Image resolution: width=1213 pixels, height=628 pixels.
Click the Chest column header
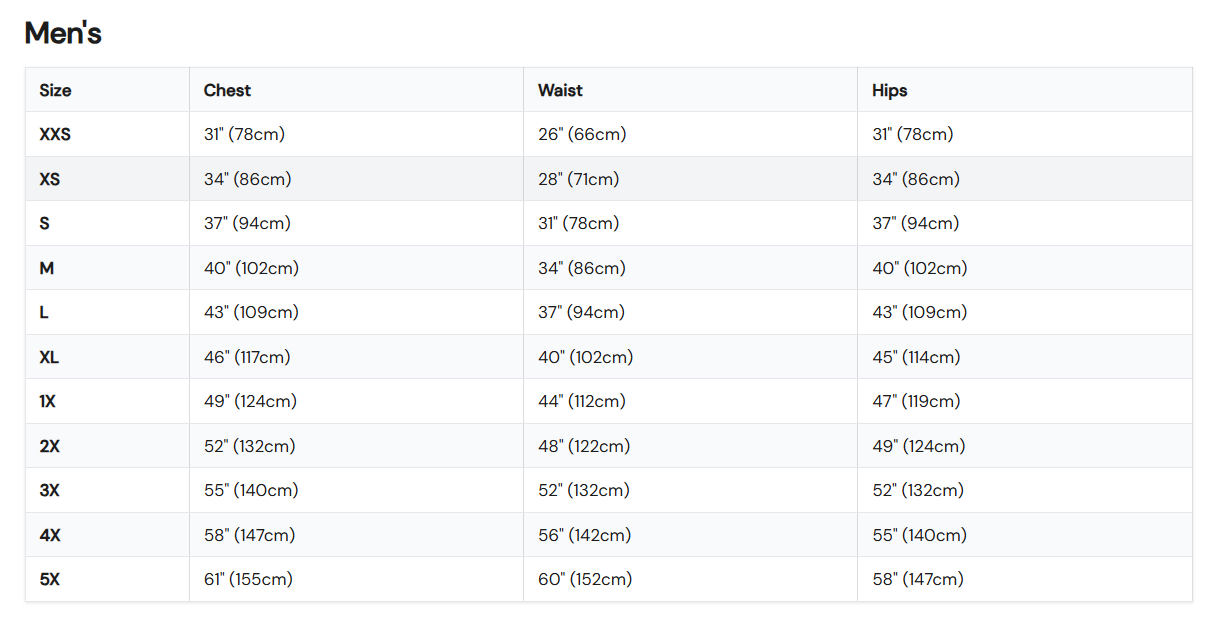pyautogui.click(x=227, y=90)
